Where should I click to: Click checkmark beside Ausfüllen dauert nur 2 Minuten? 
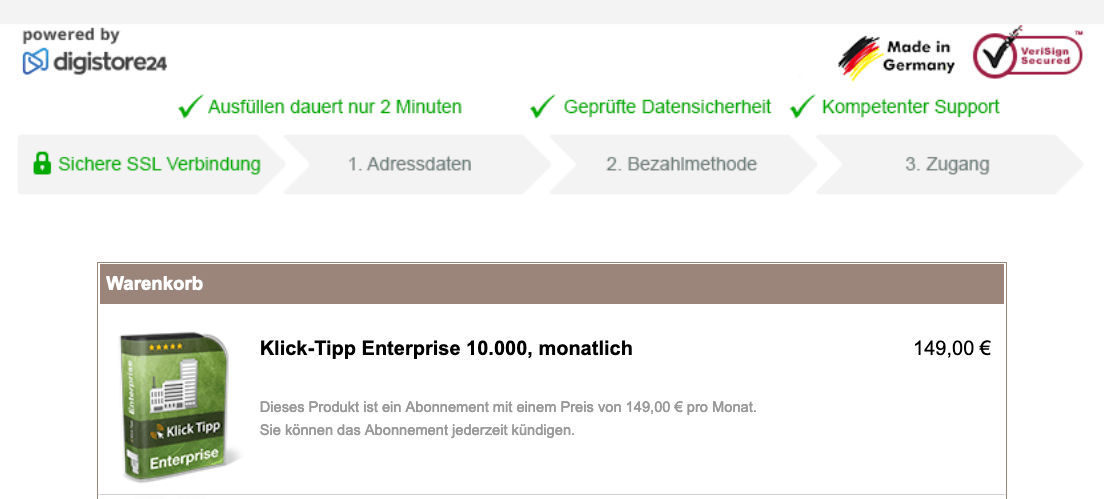[x=190, y=107]
